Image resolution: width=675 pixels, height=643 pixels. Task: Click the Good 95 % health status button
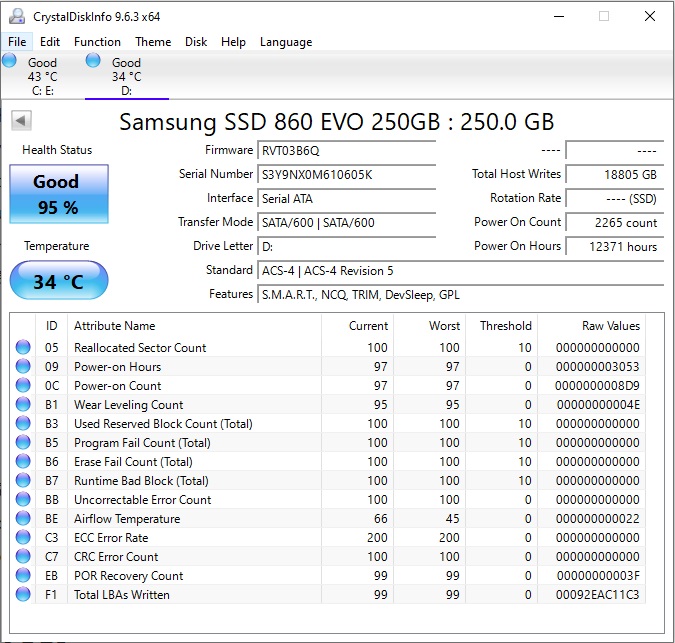59,194
